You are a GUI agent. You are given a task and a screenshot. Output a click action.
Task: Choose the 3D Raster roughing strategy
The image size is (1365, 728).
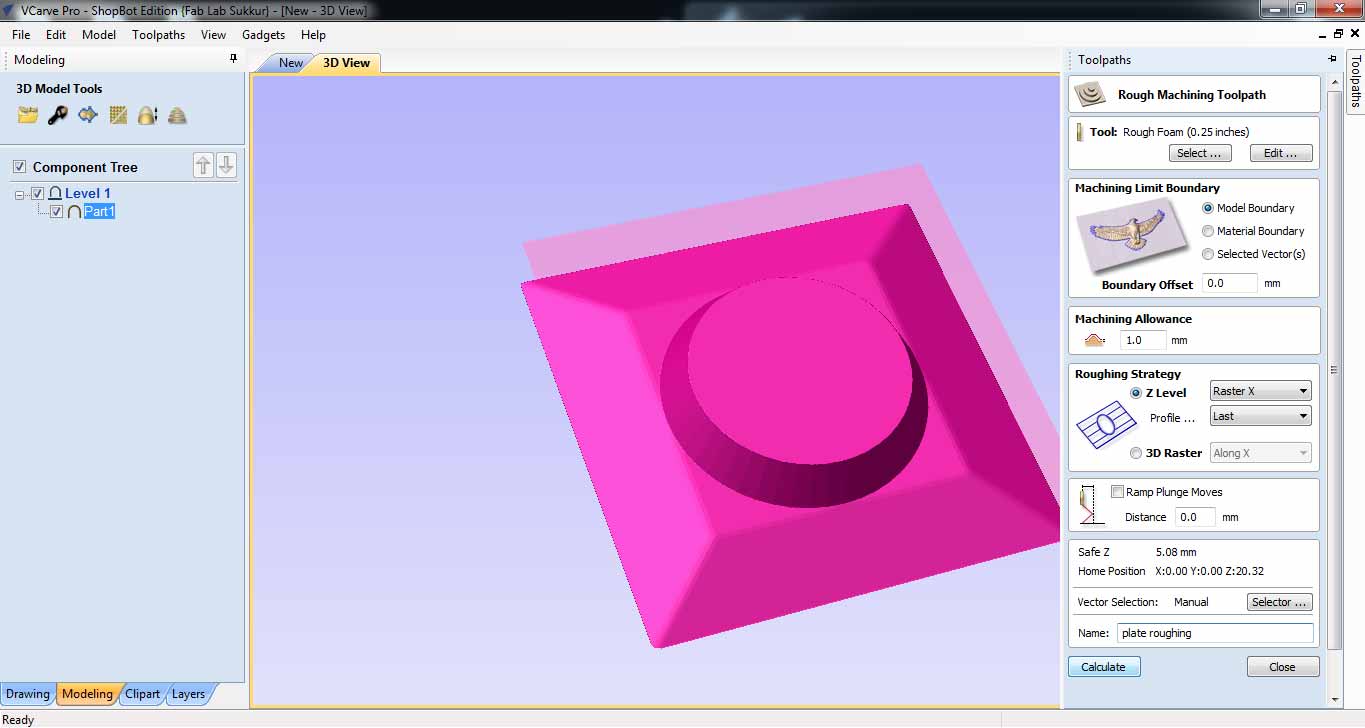(1136, 453)
